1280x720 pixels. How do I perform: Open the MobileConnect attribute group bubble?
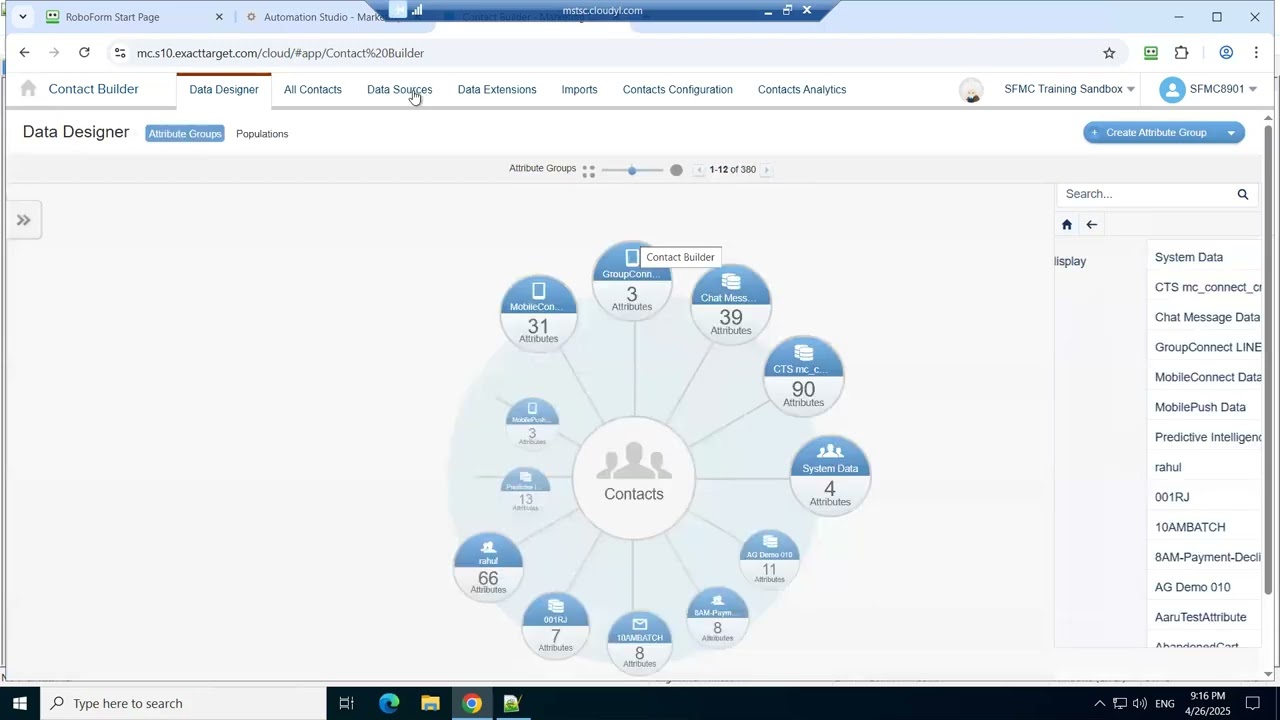click(x=539, y=312)
